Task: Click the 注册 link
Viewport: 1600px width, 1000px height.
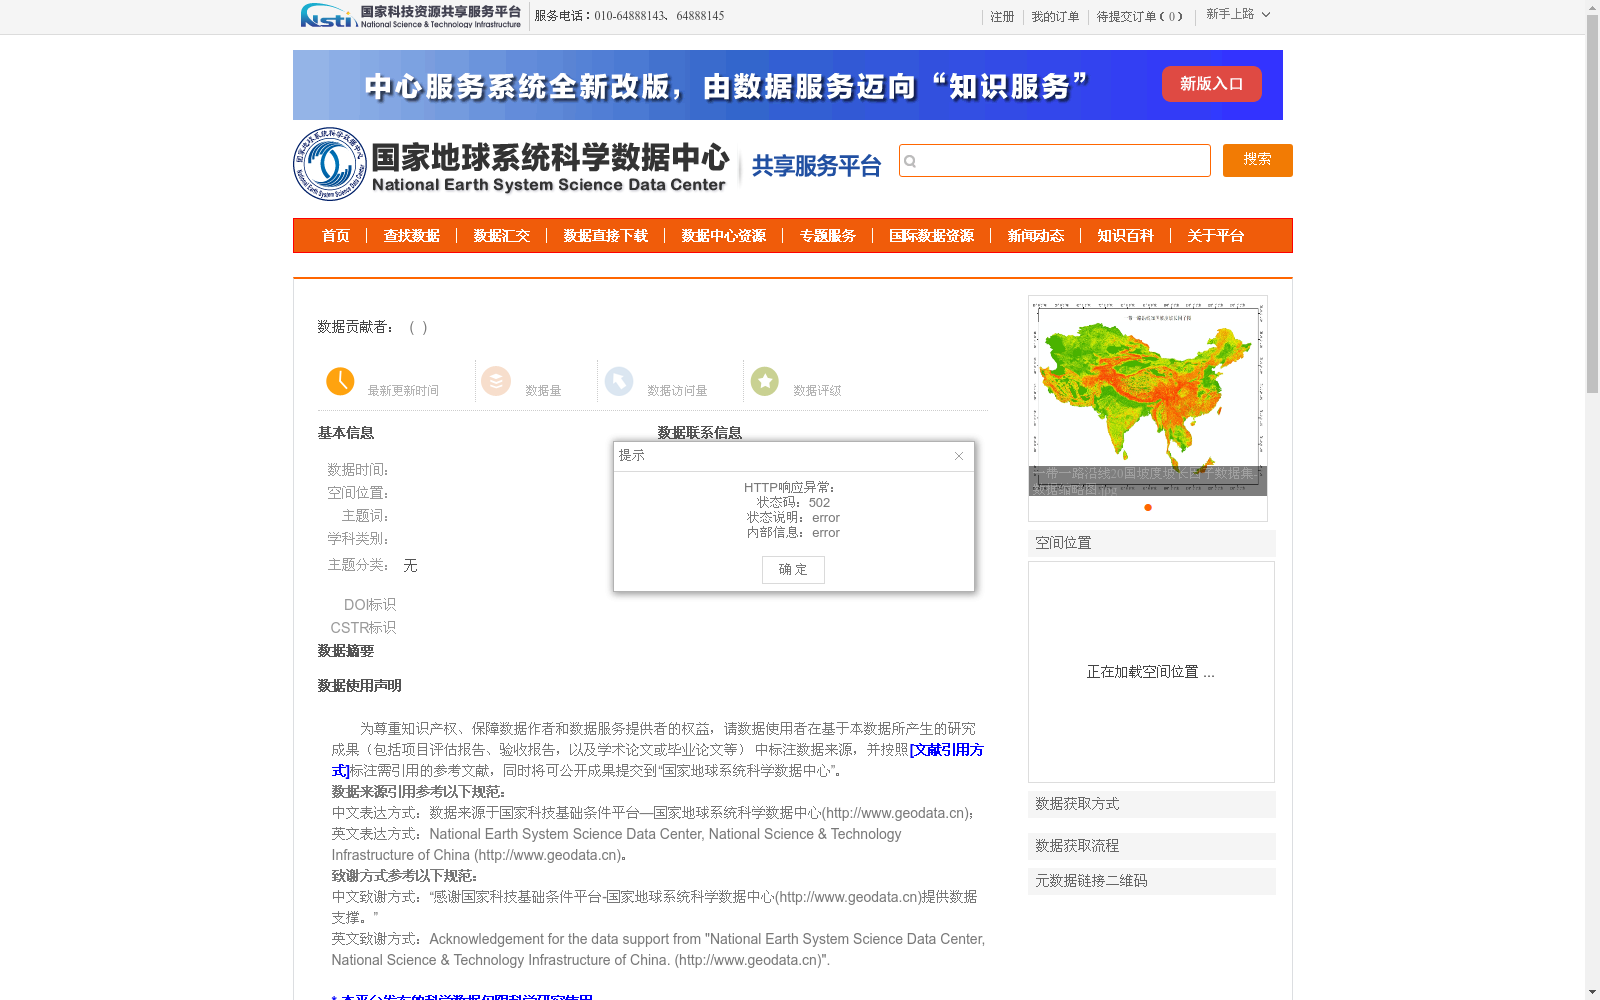Action: [1002, 17]
